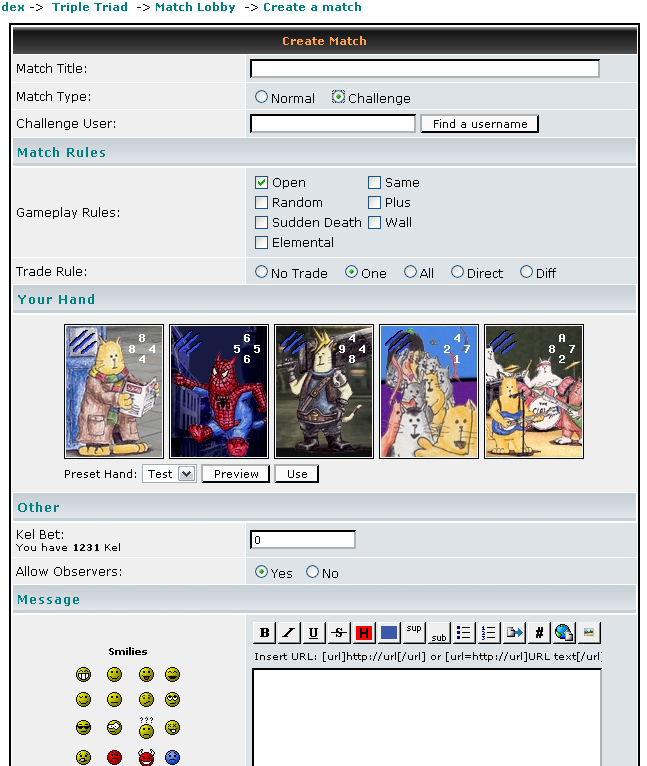
Task: Set Allow Observers to Yes
Action: (261, 572)
